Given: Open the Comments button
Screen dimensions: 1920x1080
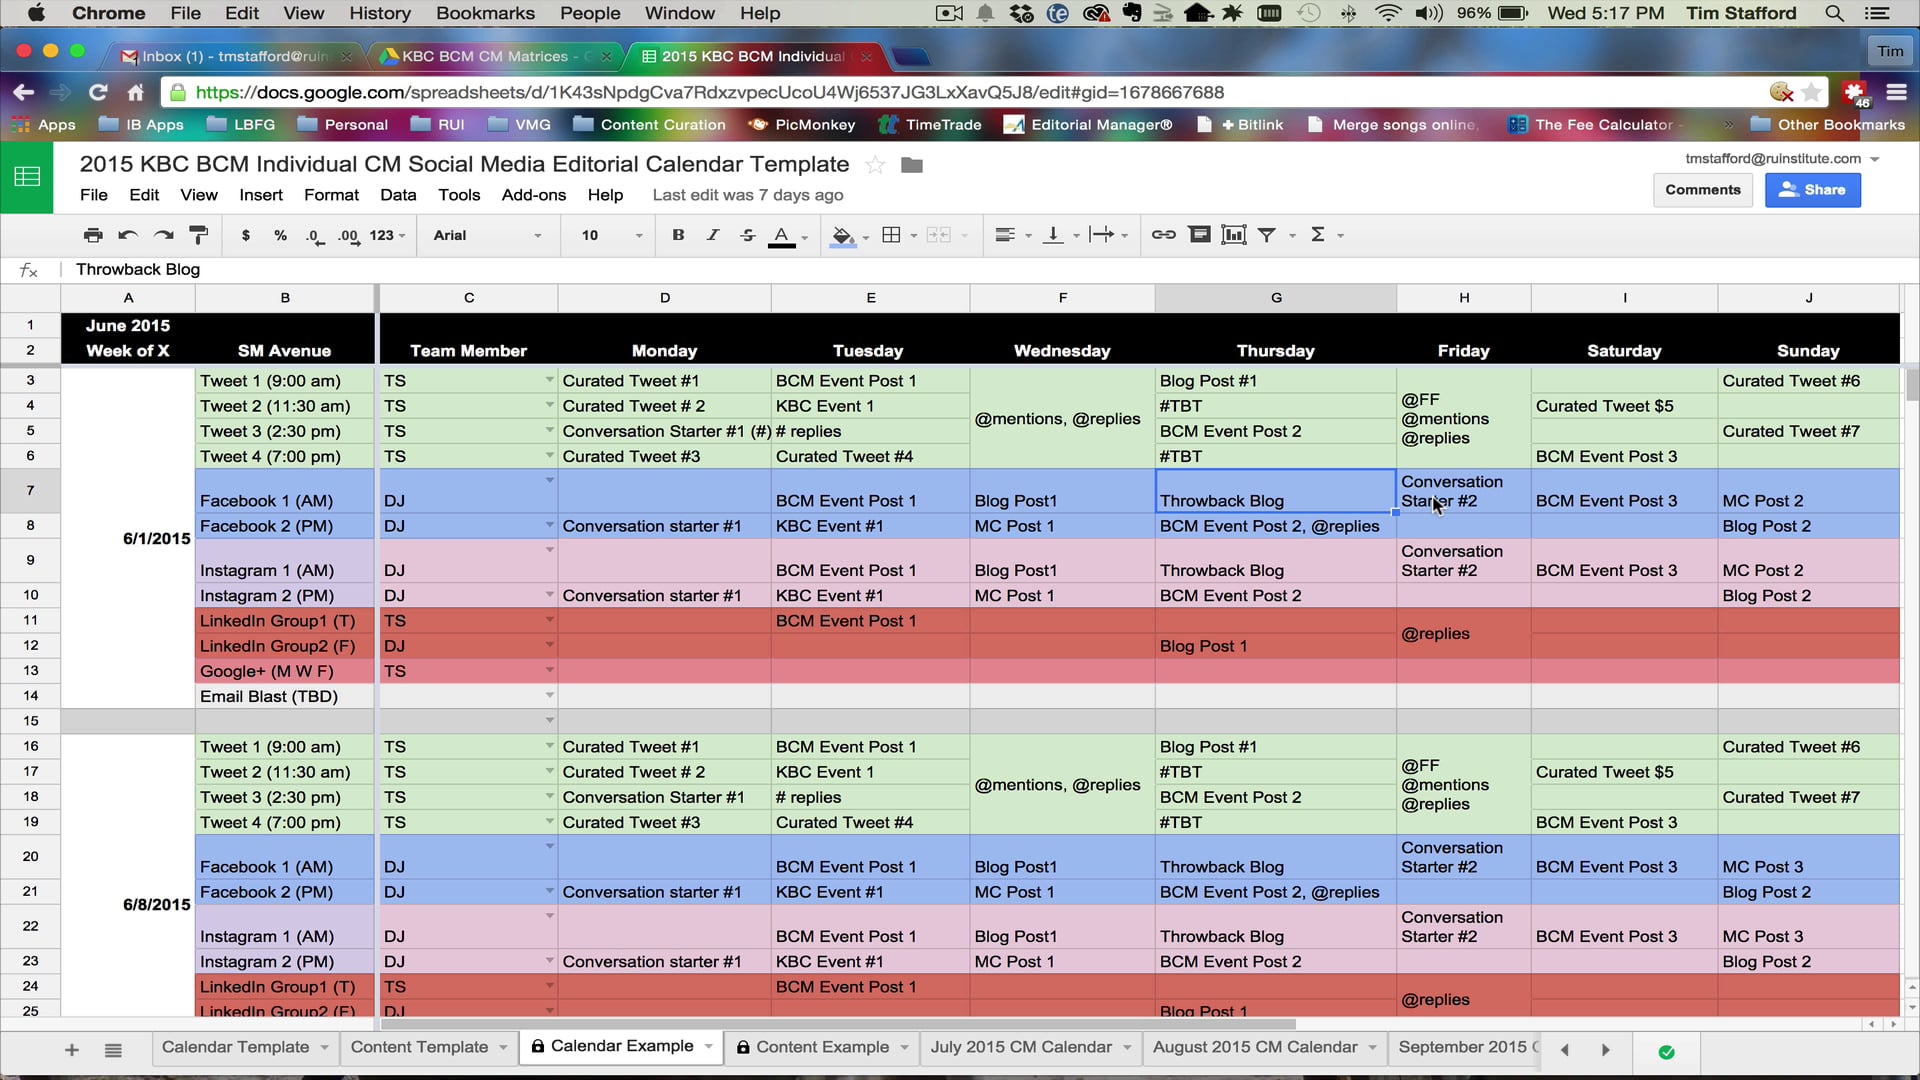Looking at the screenshot, I should tap(1702, 190).
